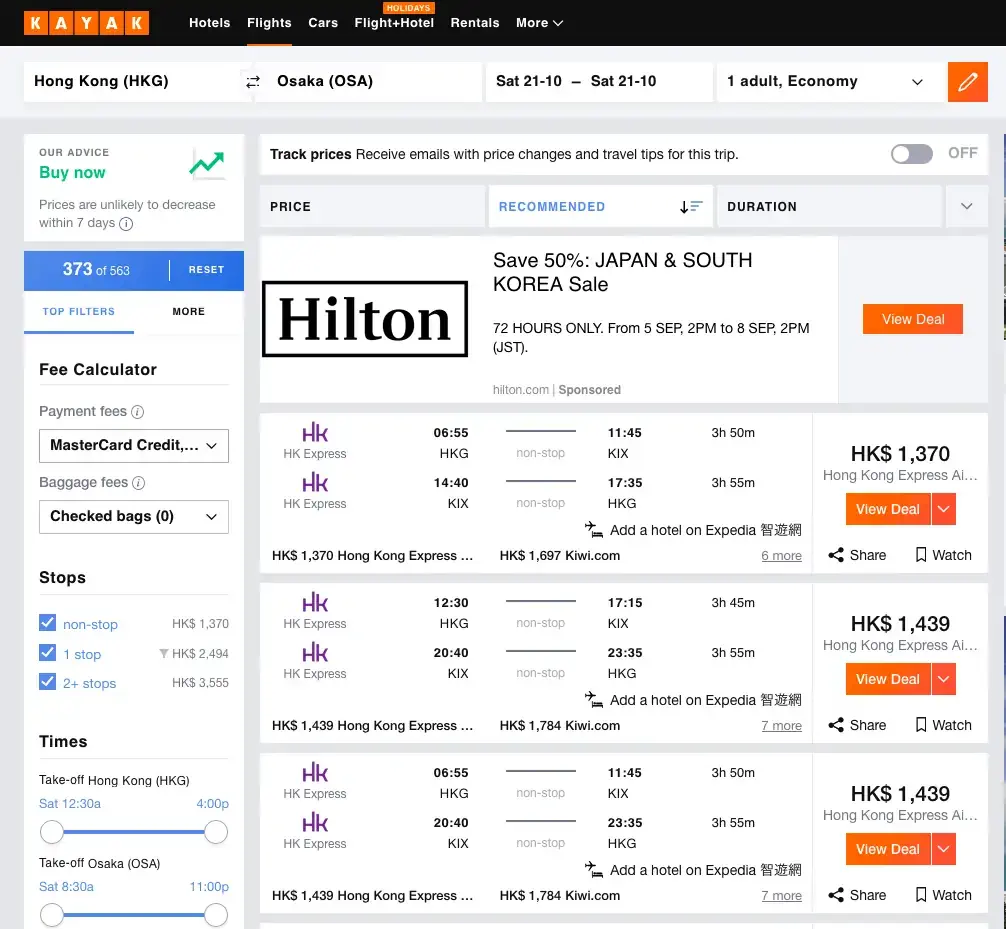Click '6 more' providers link

point(781,556)
